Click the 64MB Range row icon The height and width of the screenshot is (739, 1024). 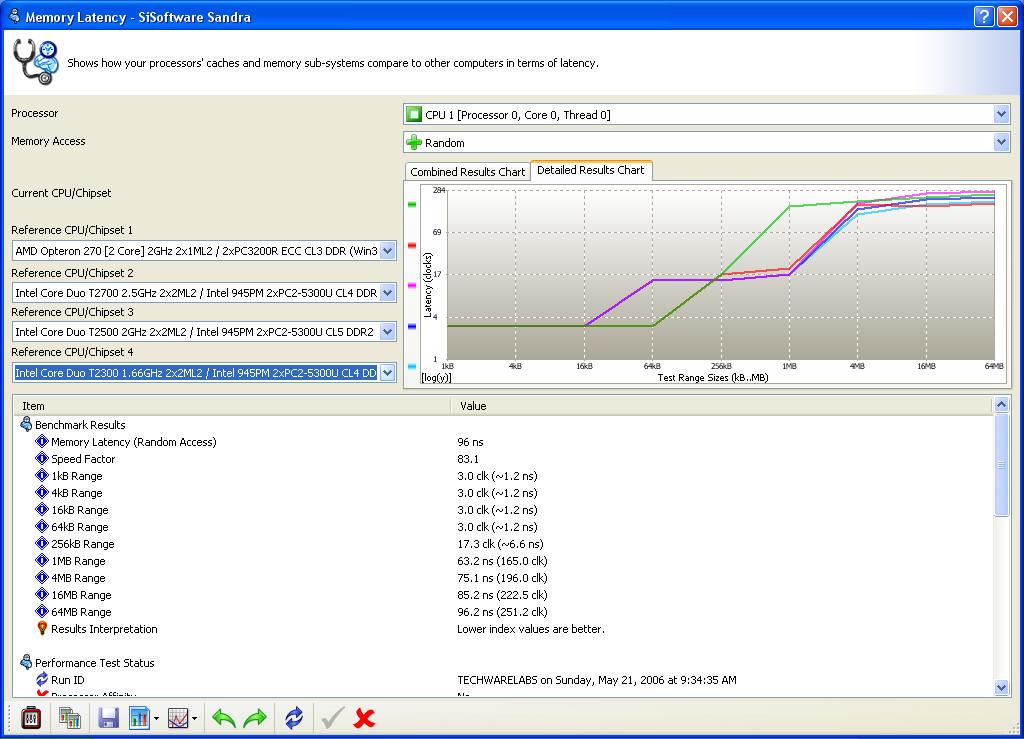[x=42, y=611]
